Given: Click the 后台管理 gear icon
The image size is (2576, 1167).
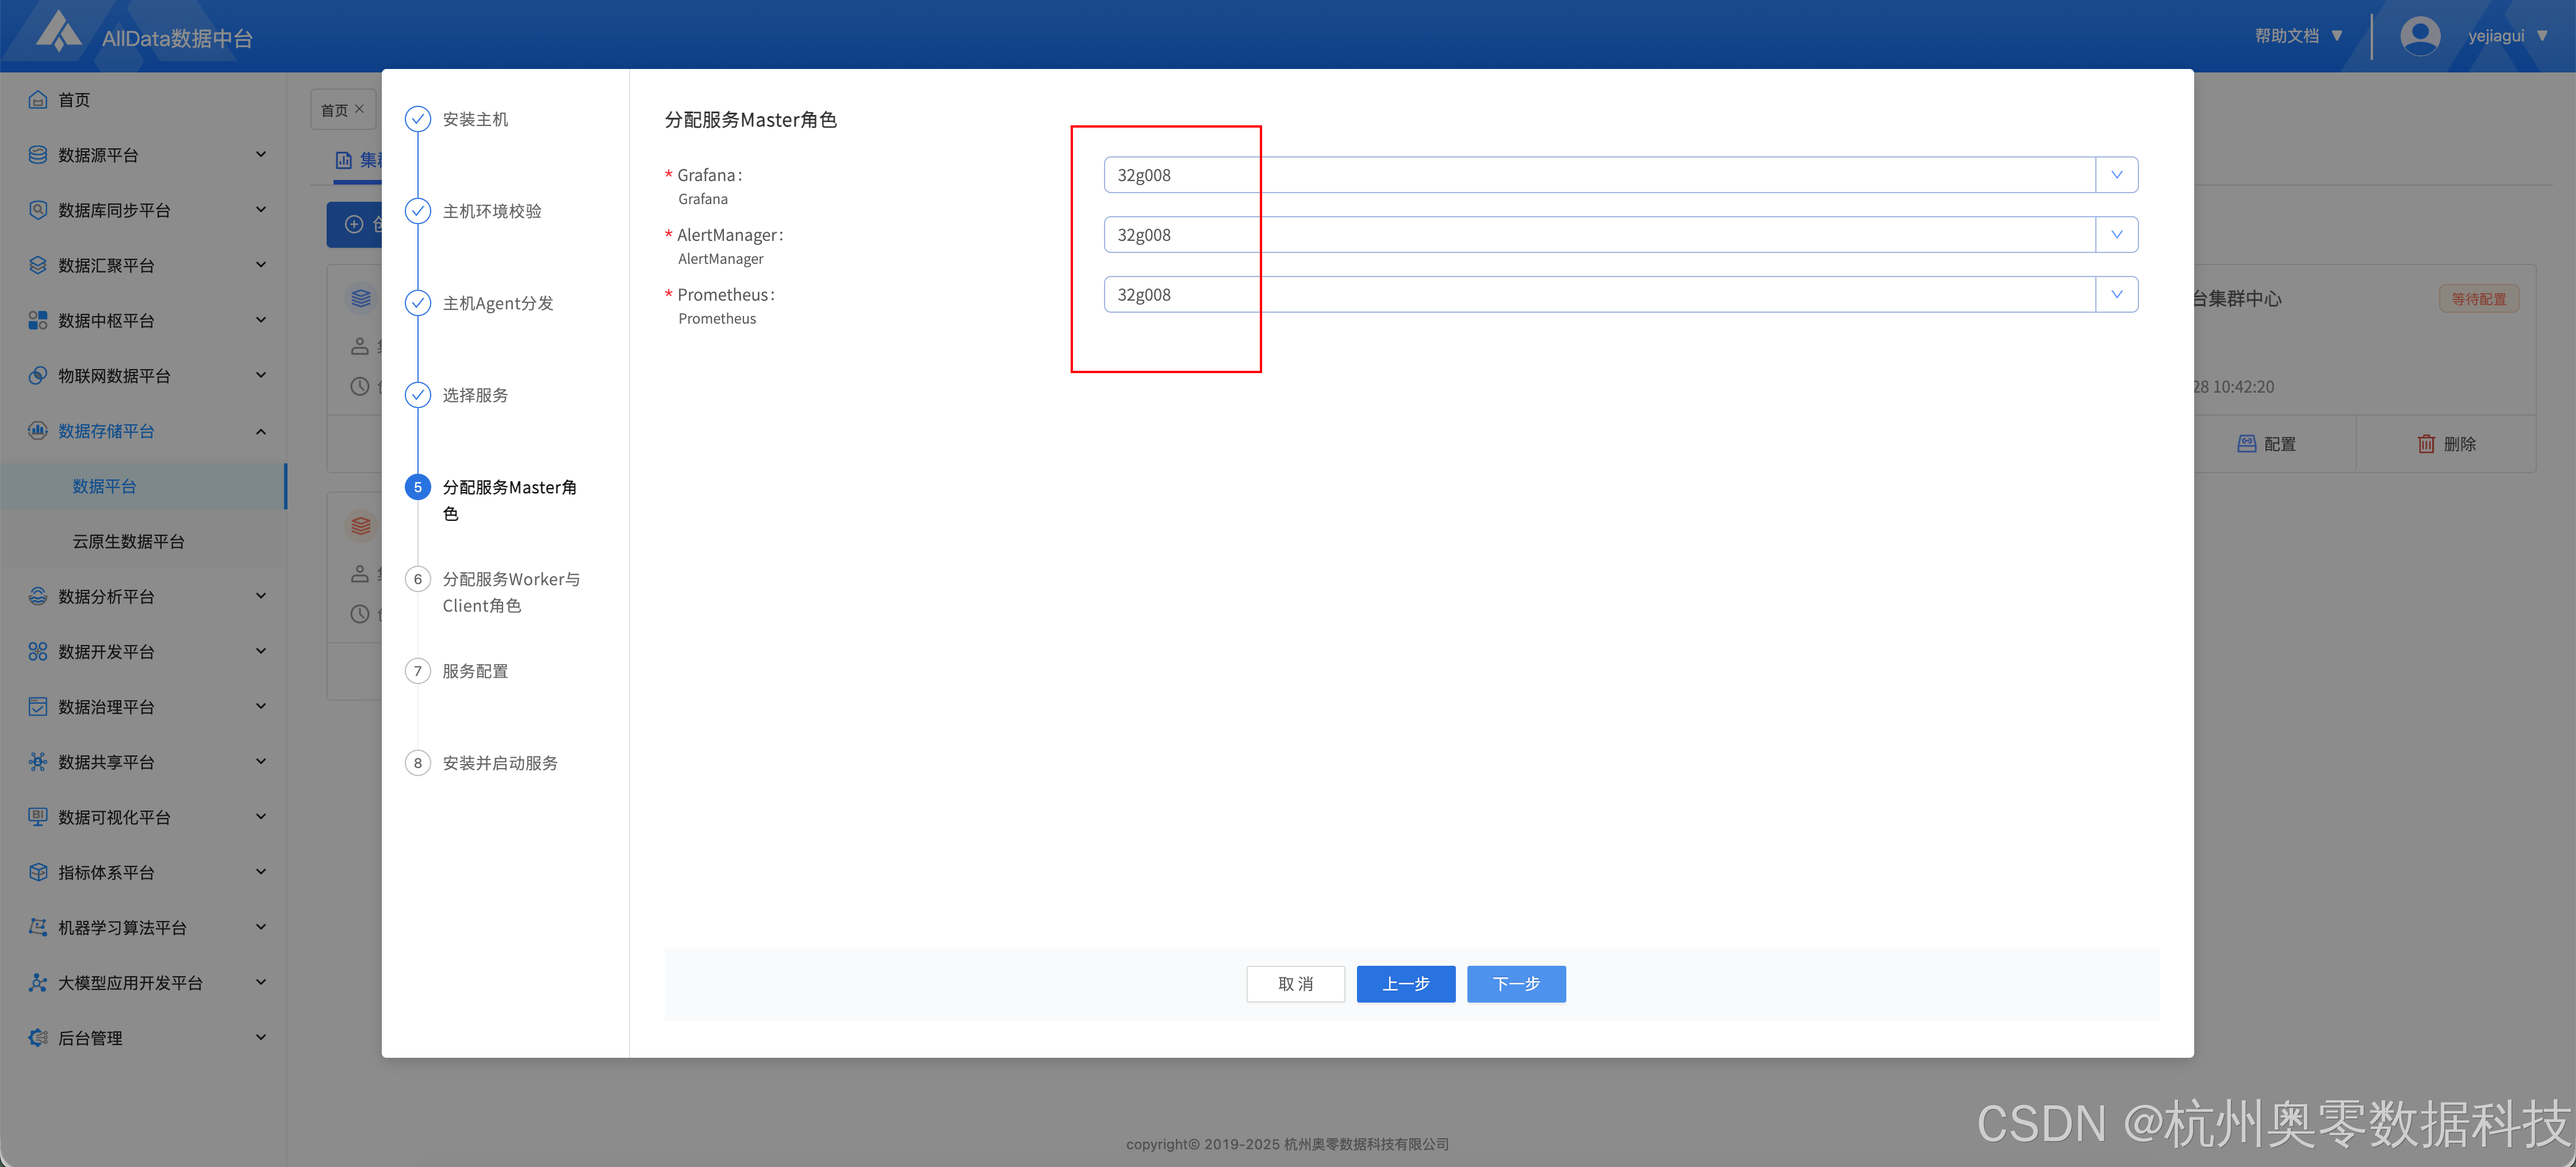Looking at the screenshot, I should (38, 1037).
